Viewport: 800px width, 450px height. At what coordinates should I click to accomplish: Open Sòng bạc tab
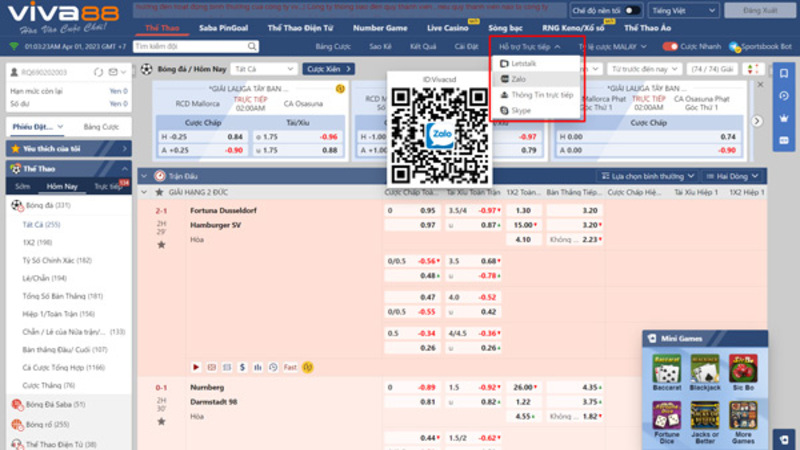[x=505, y=28]
